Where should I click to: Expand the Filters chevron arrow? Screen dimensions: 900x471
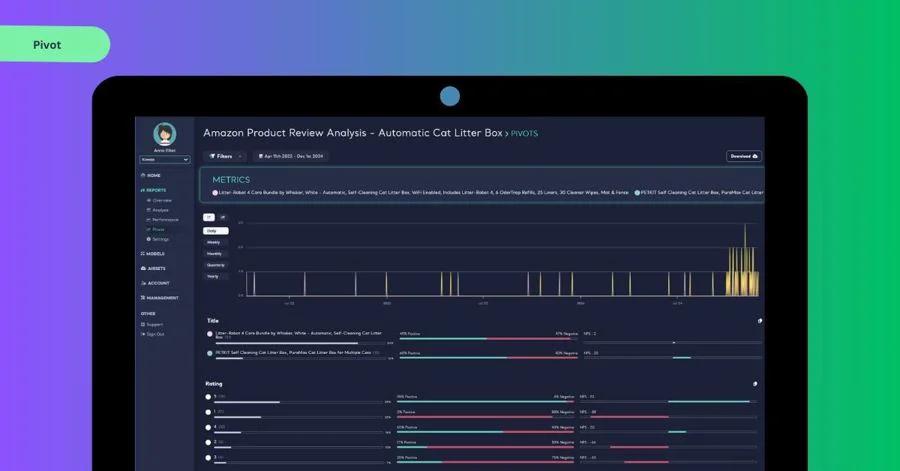240,156
